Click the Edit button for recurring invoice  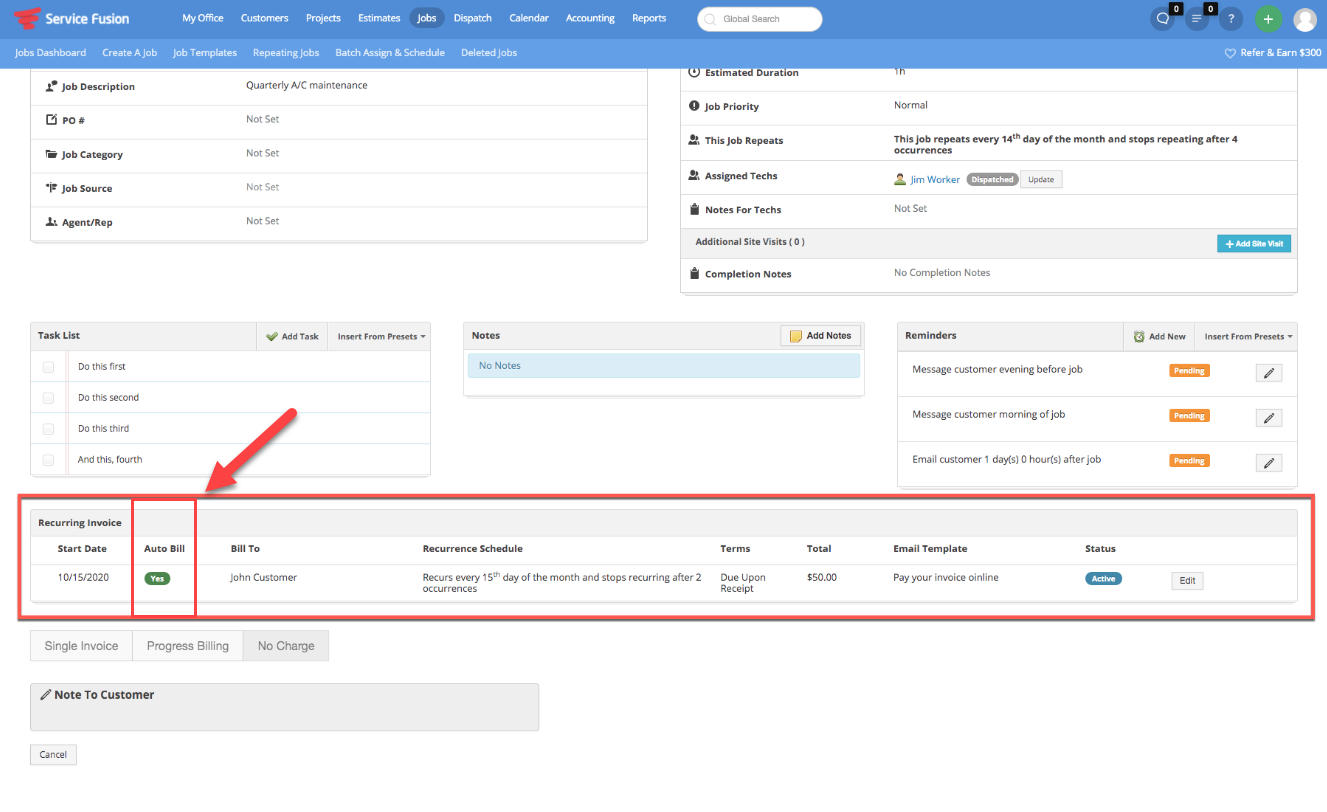point(1187,581)
